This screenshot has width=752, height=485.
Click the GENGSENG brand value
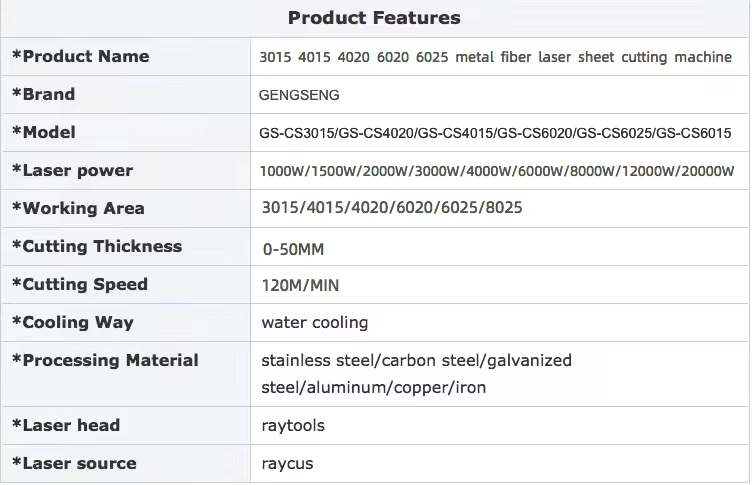point(299,96)
